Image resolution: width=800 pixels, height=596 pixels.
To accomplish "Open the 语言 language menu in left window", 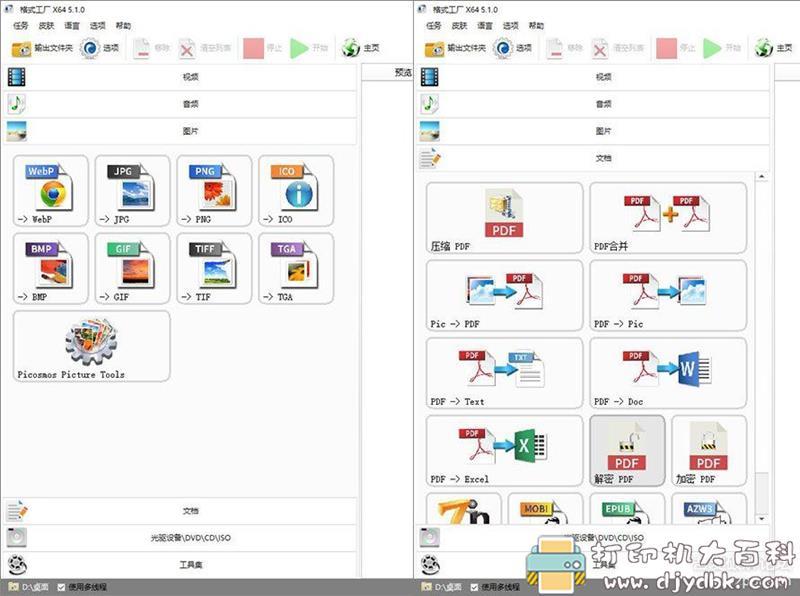I will tap(71, 26).
